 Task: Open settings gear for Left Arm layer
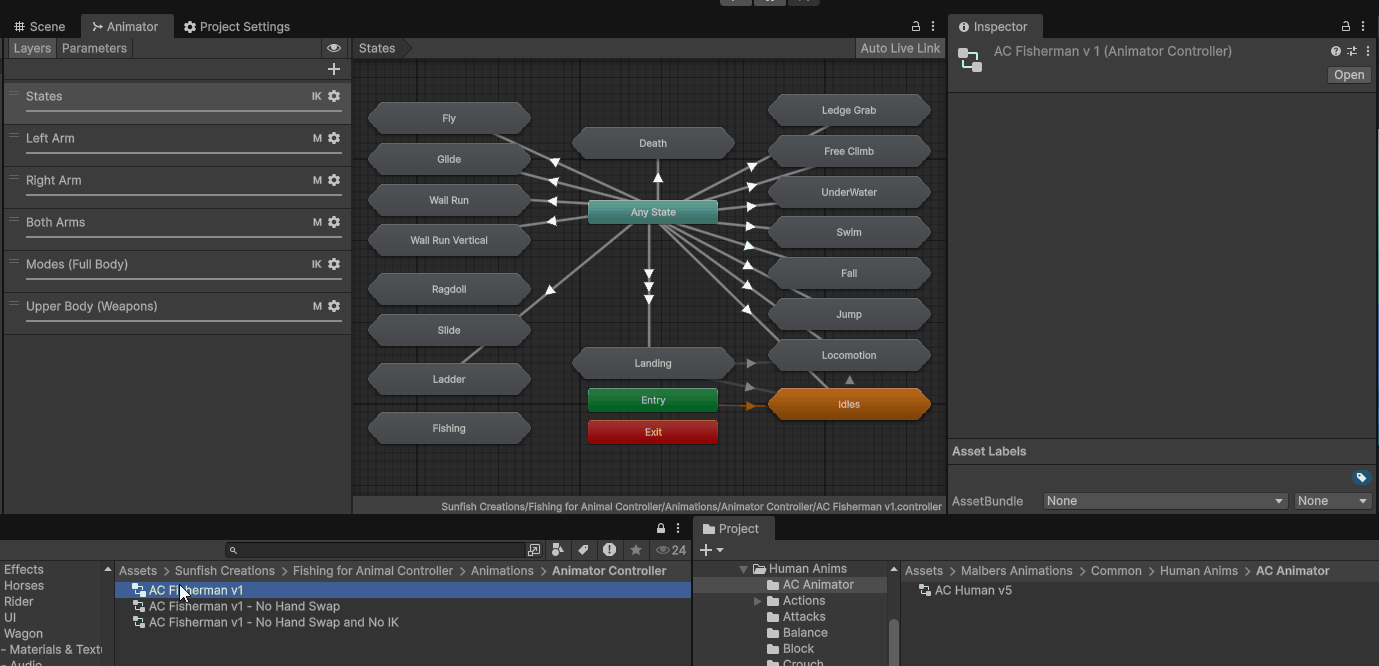334,138
